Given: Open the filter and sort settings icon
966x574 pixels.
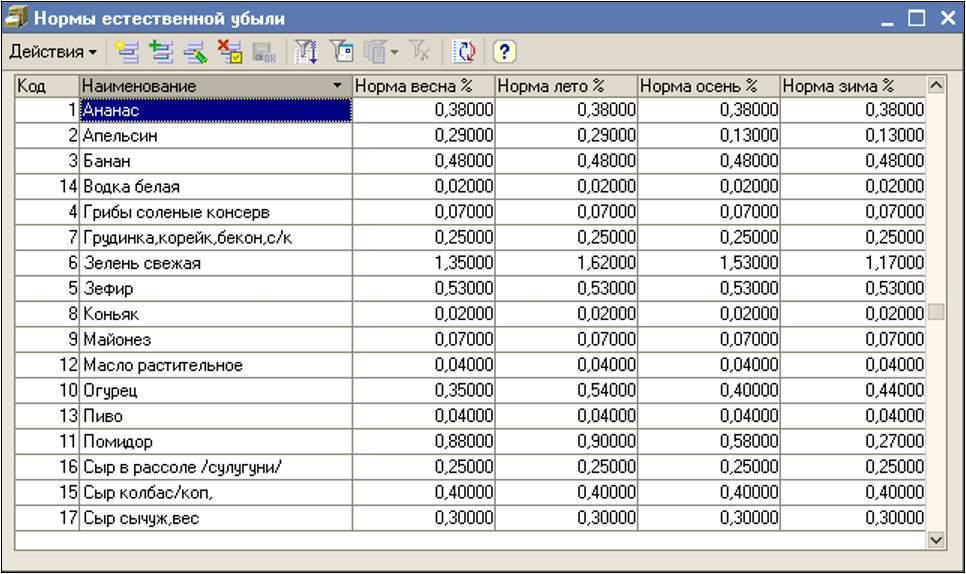Looking at the screenshot, I should point(307,50).
